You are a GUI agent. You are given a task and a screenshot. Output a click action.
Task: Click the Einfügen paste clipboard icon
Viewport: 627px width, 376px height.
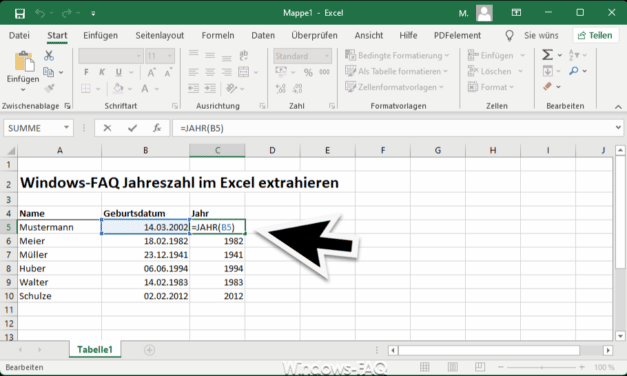(24, 62)
